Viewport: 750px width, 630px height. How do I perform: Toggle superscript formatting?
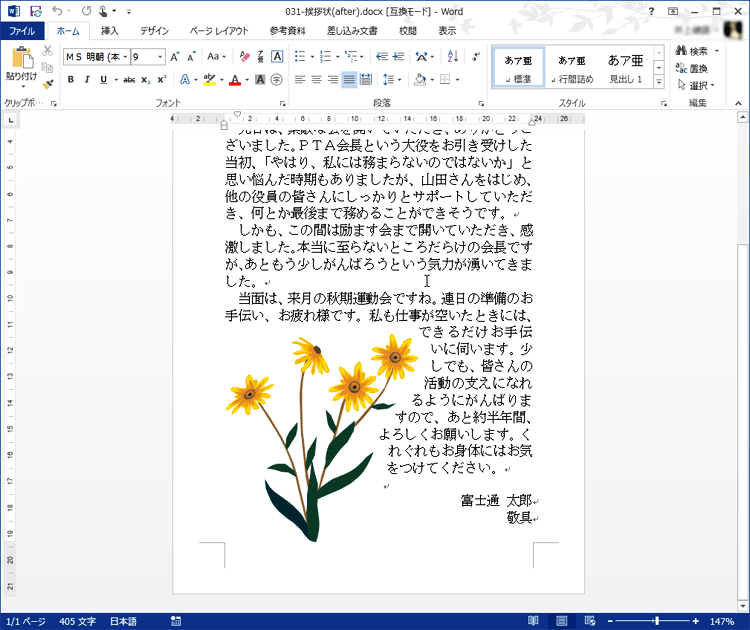pos(162,79)
